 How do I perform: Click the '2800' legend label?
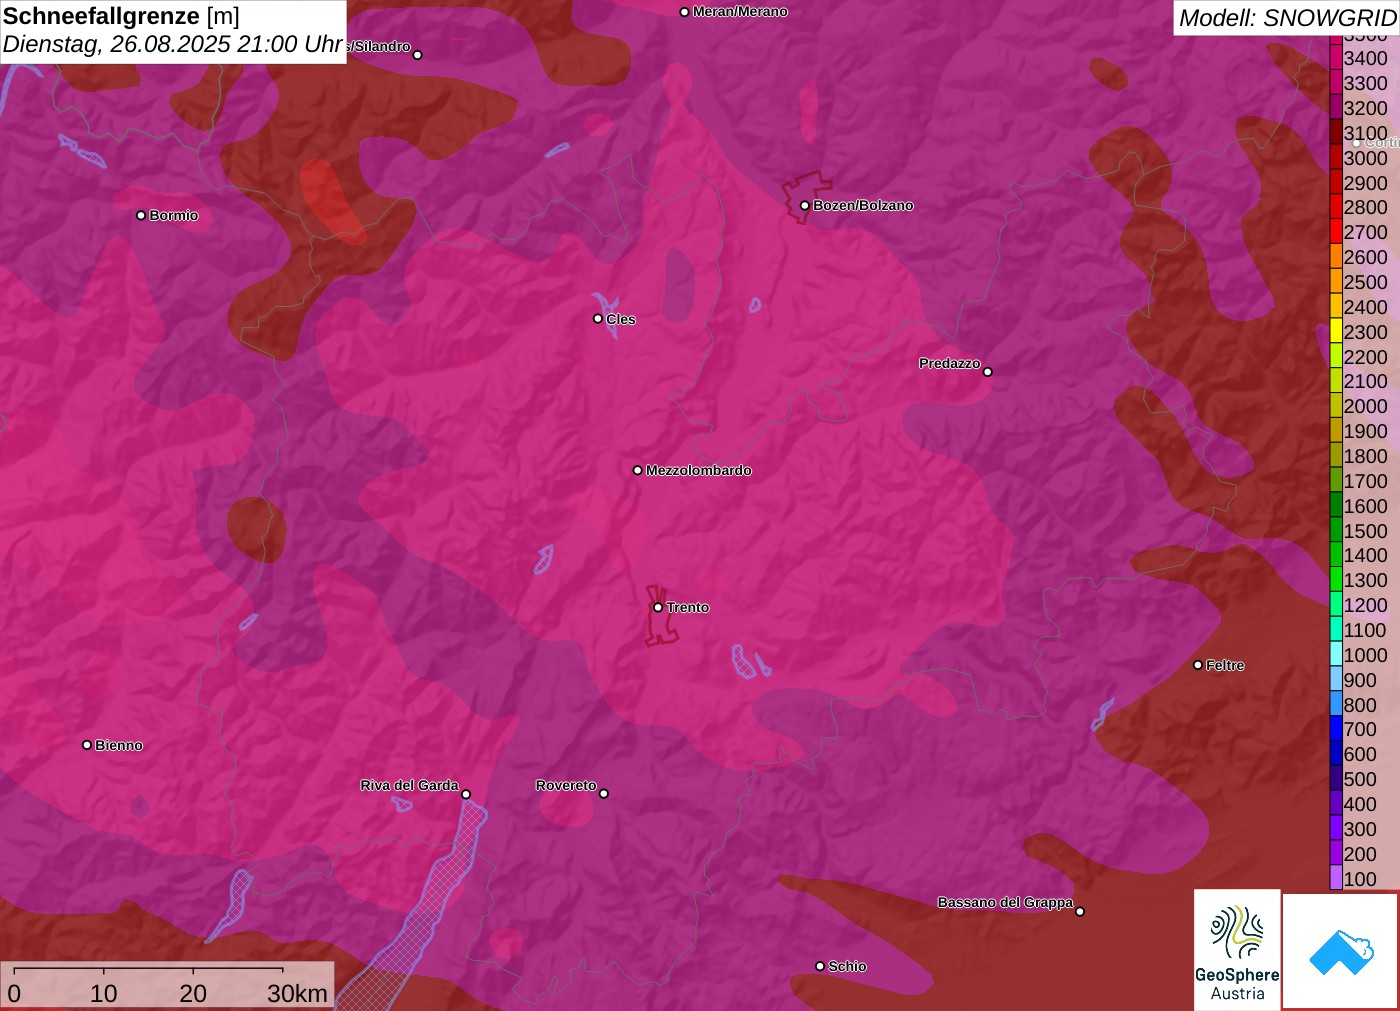(x=1366, y=207)
